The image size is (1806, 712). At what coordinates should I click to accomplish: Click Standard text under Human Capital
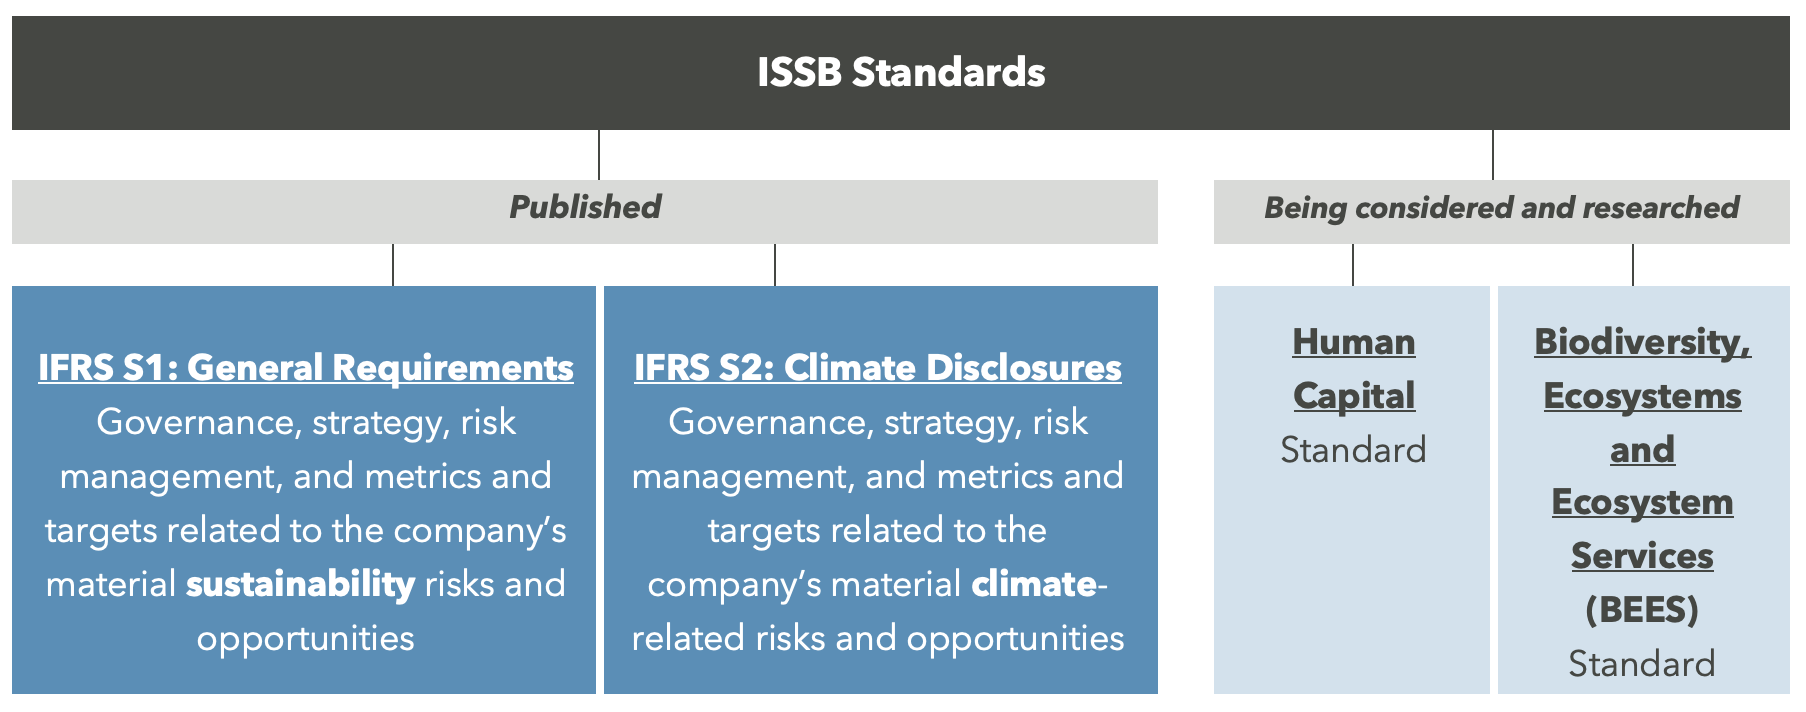pyautogui.click(x=1354, y=450)
